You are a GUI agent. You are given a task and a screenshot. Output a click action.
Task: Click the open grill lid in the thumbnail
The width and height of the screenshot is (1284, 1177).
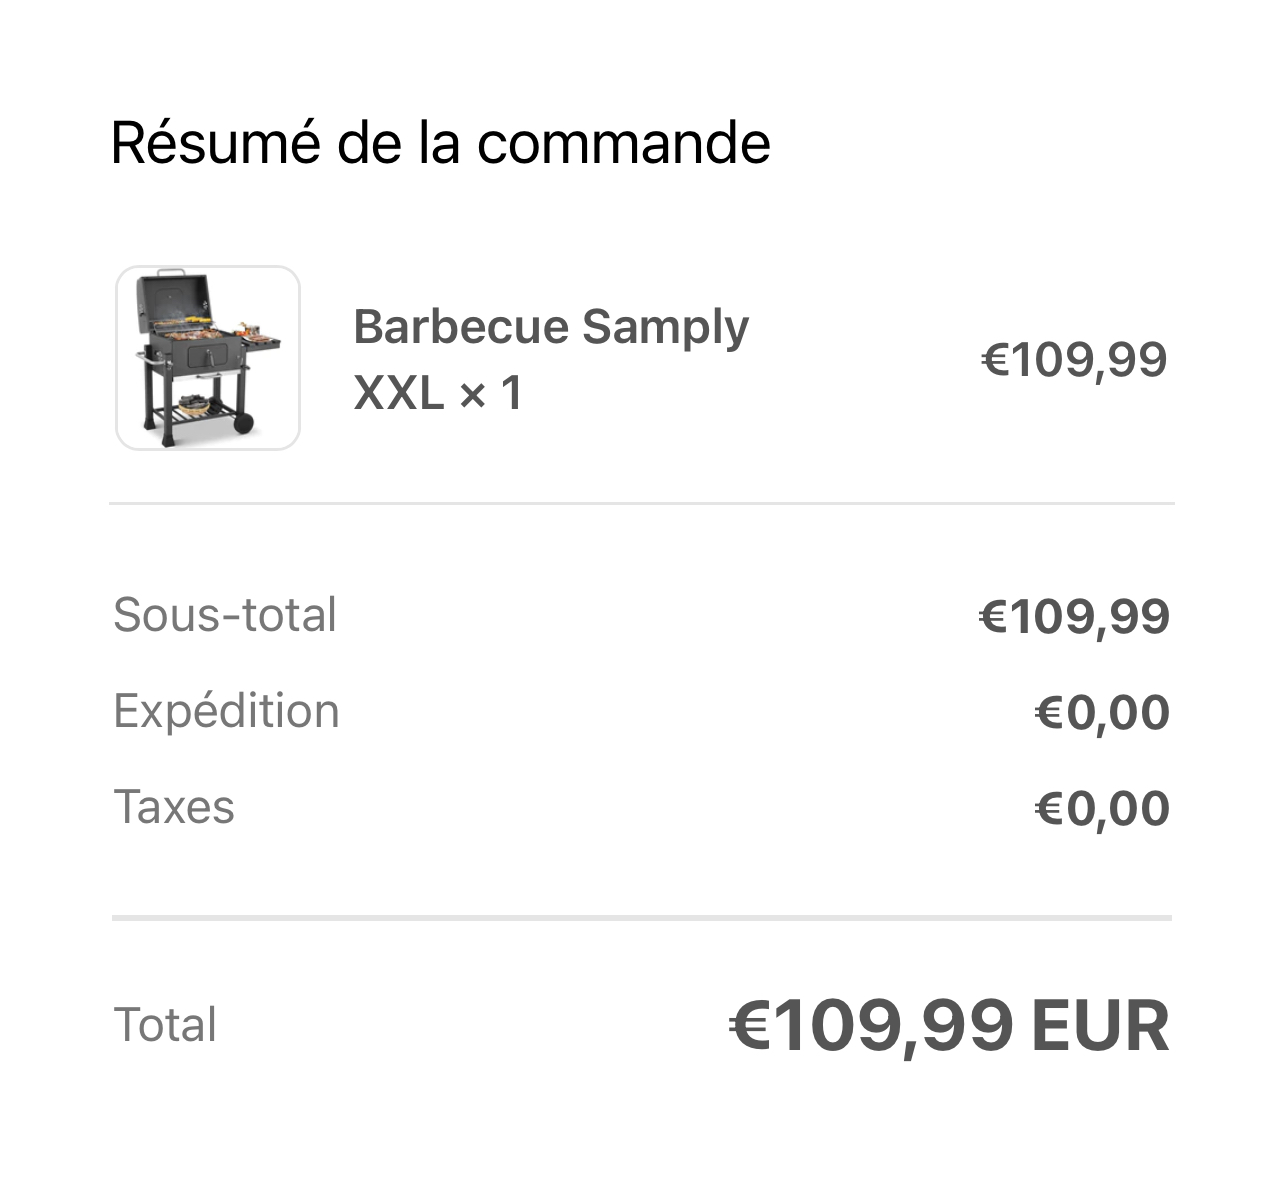(172, 294)
